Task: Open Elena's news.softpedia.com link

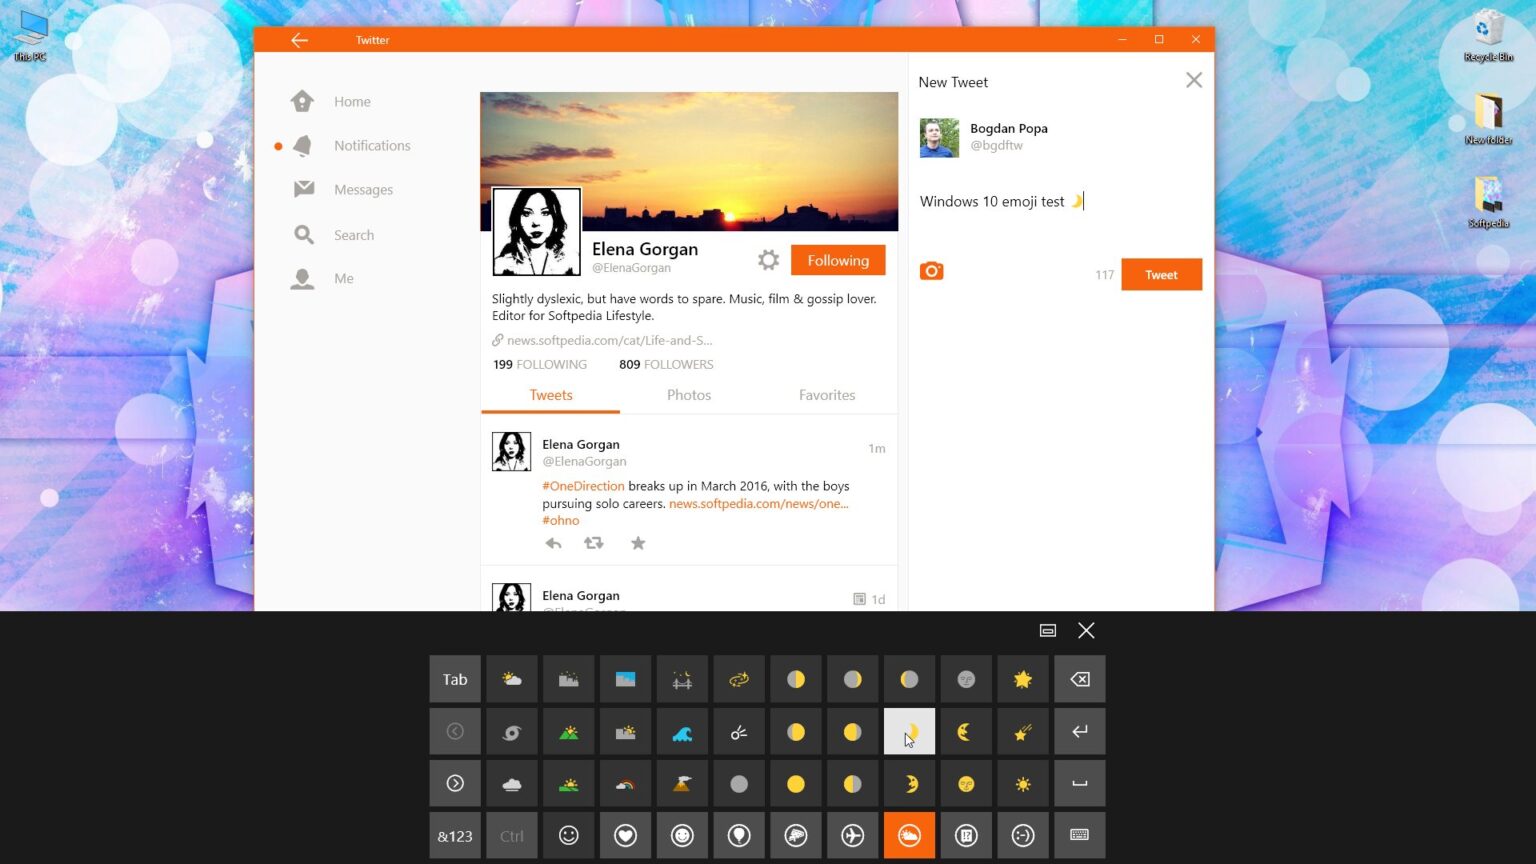Action: tap(608, 340)
